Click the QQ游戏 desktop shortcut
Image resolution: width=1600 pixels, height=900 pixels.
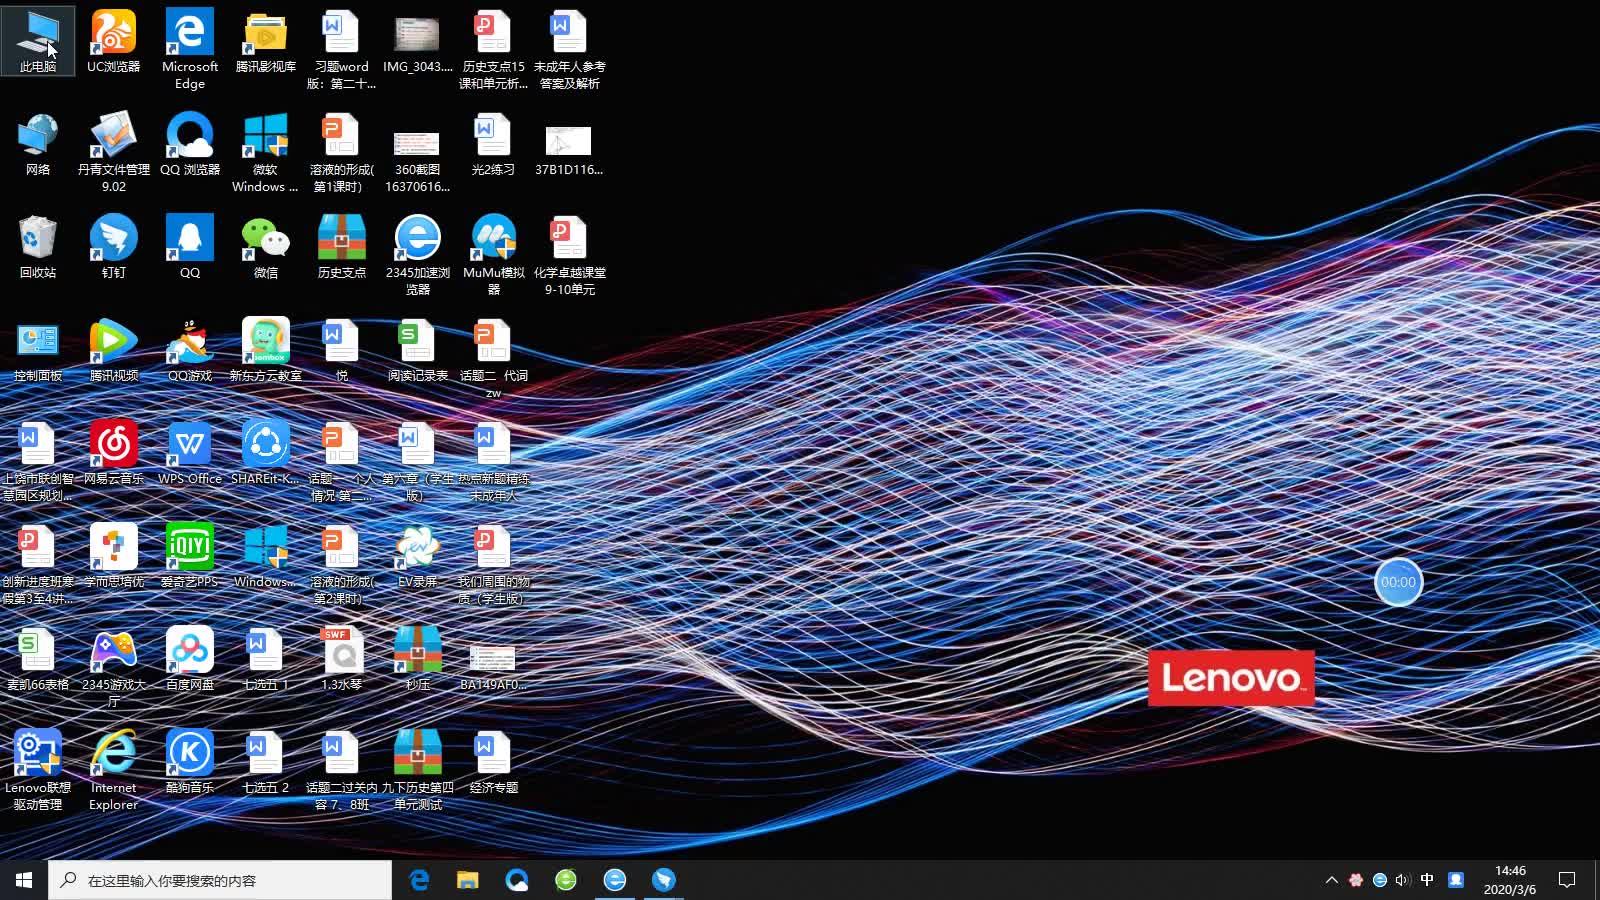190,350
